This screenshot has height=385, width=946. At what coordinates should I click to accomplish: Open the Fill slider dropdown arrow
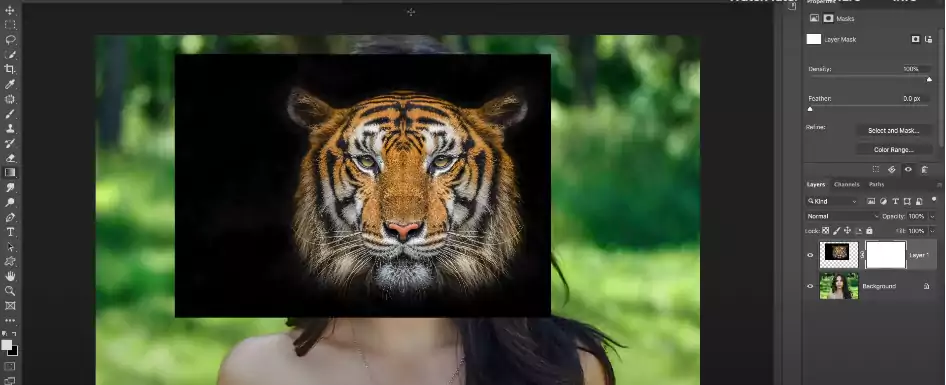[932, 231]
